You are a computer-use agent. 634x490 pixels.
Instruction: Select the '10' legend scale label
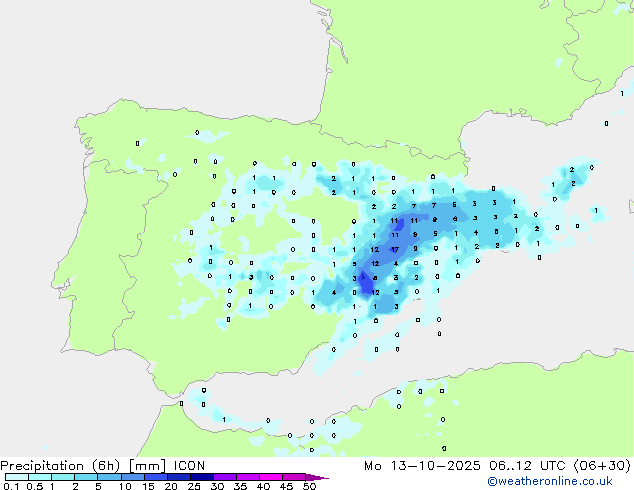[x=125, y=486]
